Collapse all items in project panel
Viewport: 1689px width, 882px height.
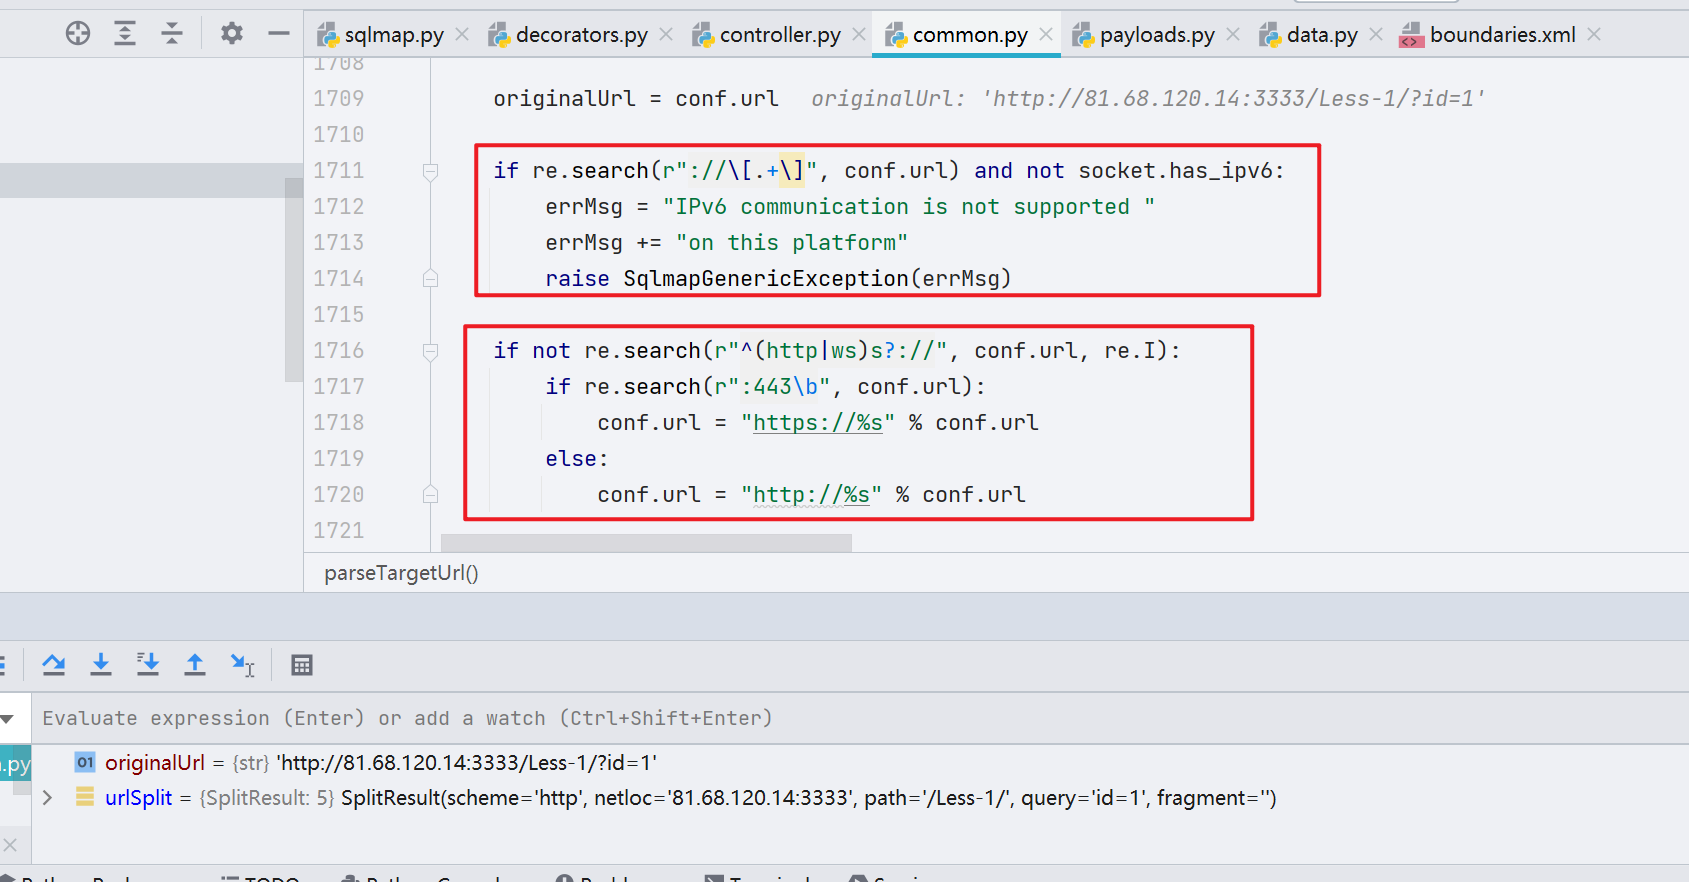pyautogui.click(x=172, y=34)
